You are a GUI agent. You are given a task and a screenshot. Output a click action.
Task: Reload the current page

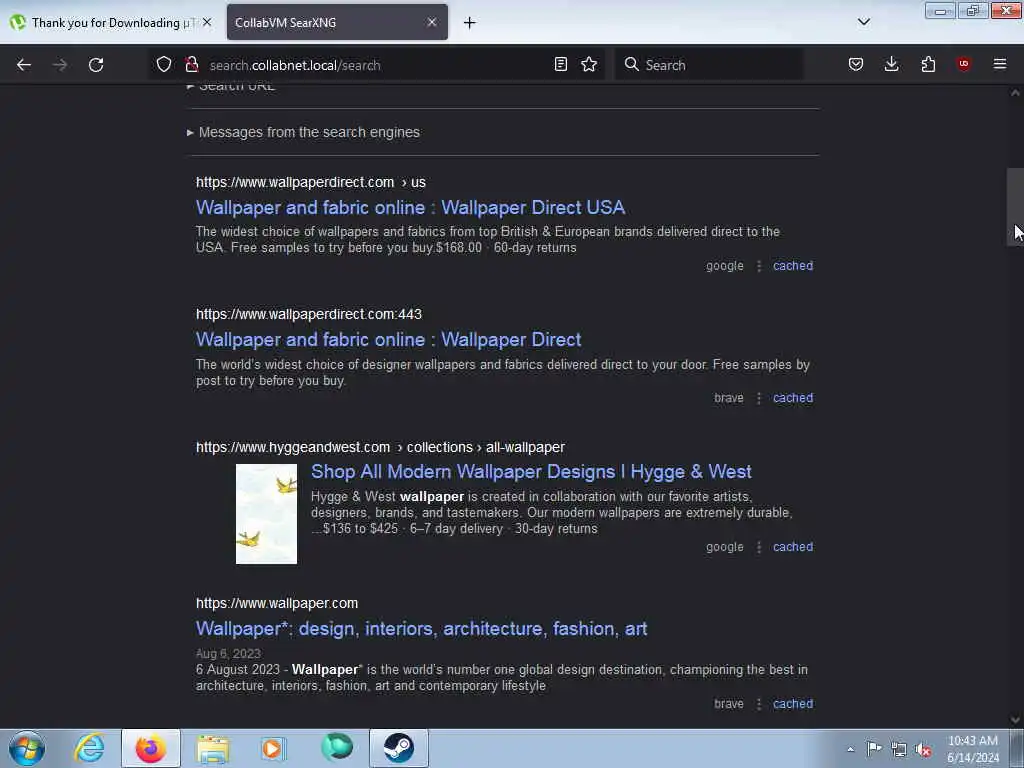pos(96,65)
